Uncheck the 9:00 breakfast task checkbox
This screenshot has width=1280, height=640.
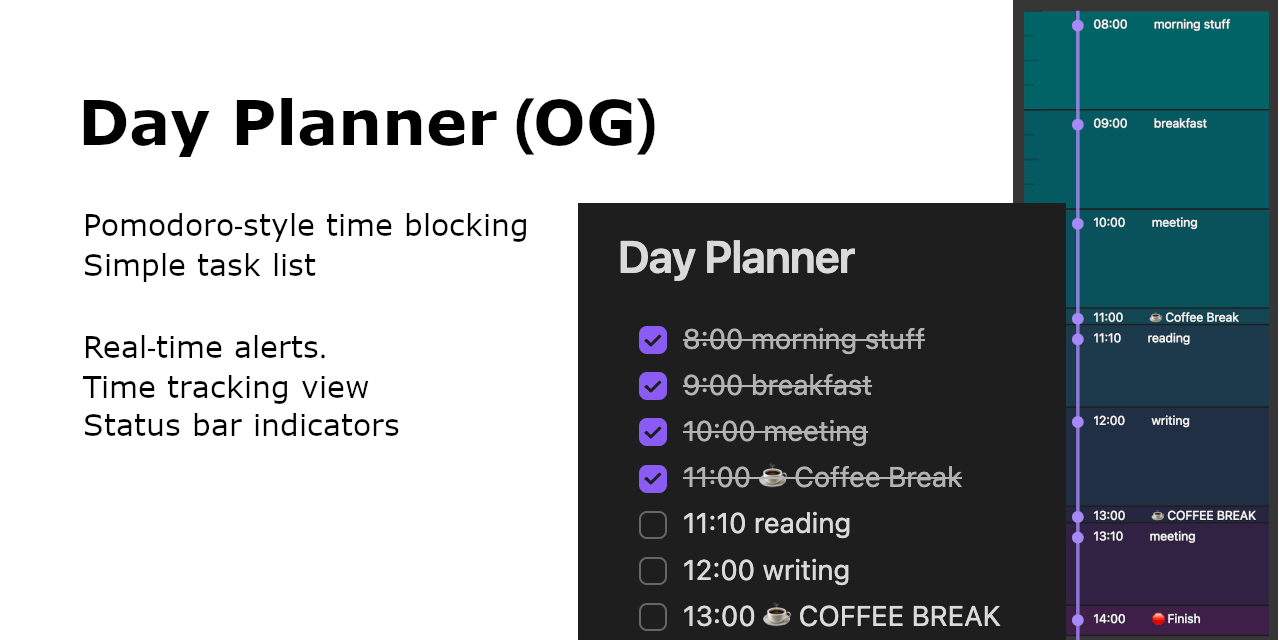click(x=653, y=386)
